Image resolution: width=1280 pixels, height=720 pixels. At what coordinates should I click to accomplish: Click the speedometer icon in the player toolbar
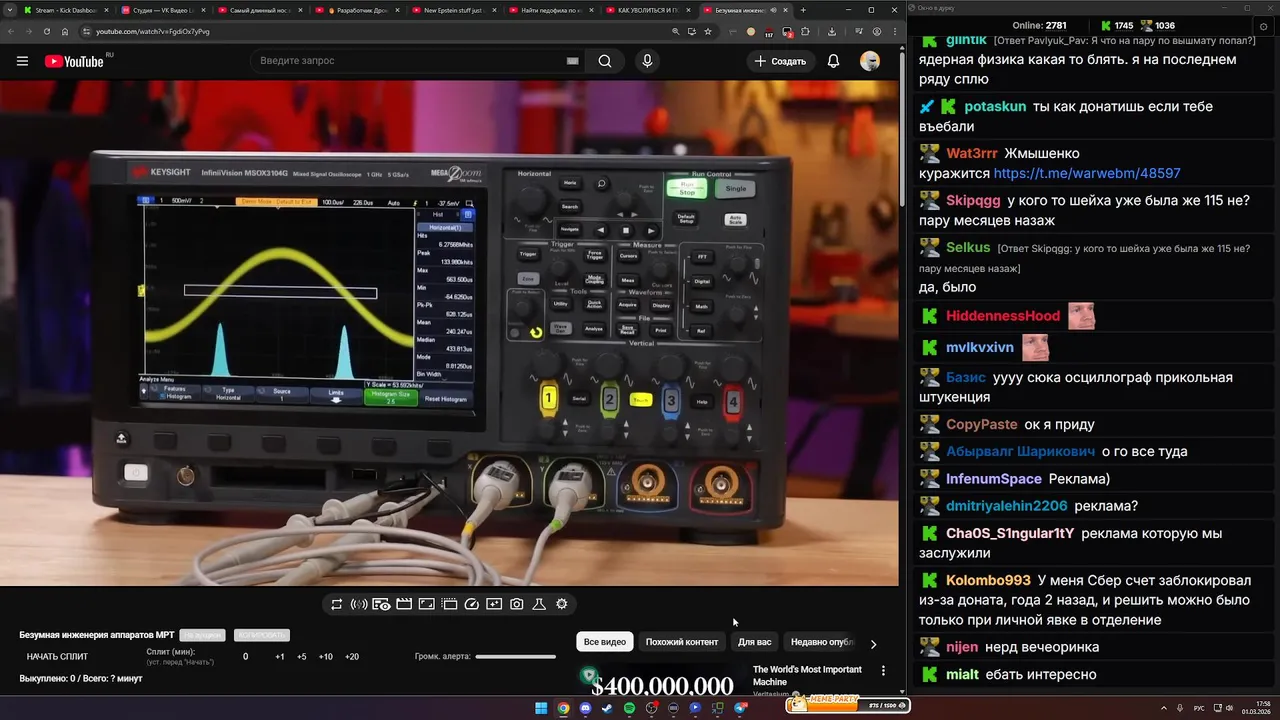pos(471,604)
